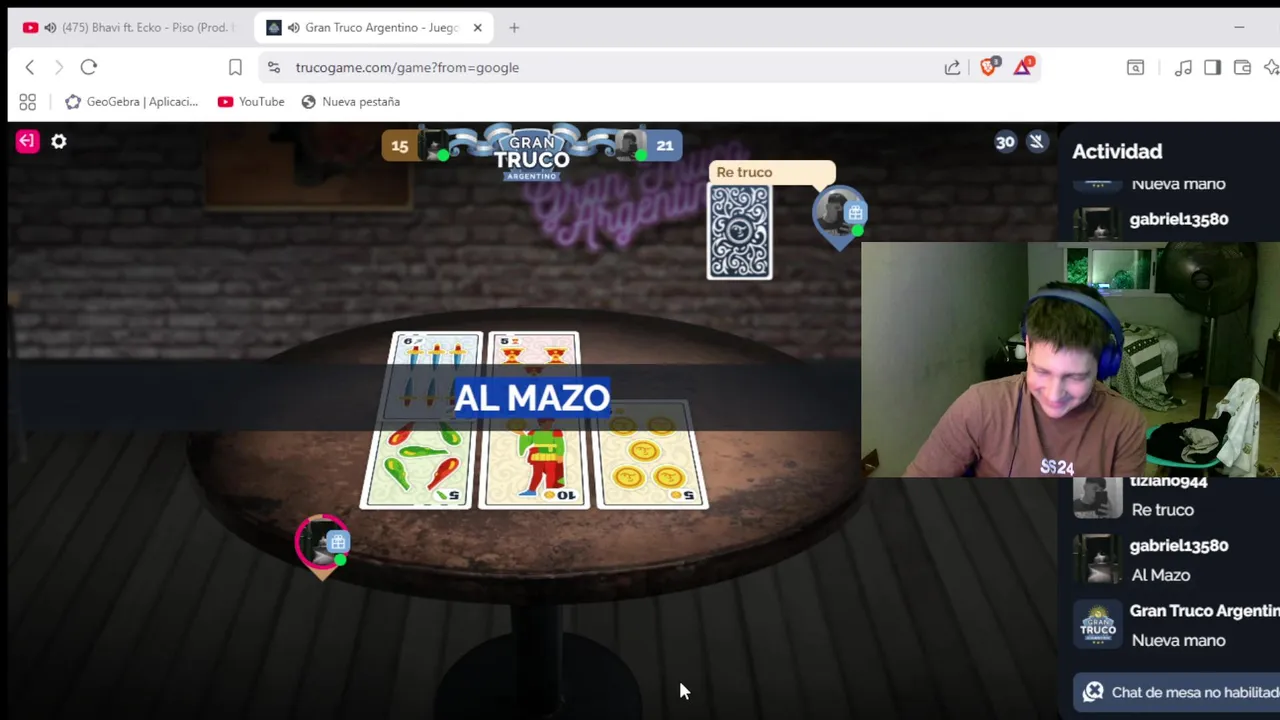The image size is (1280, 720).
Task: Click your own avatar near the table
Action: click(320, 543)
